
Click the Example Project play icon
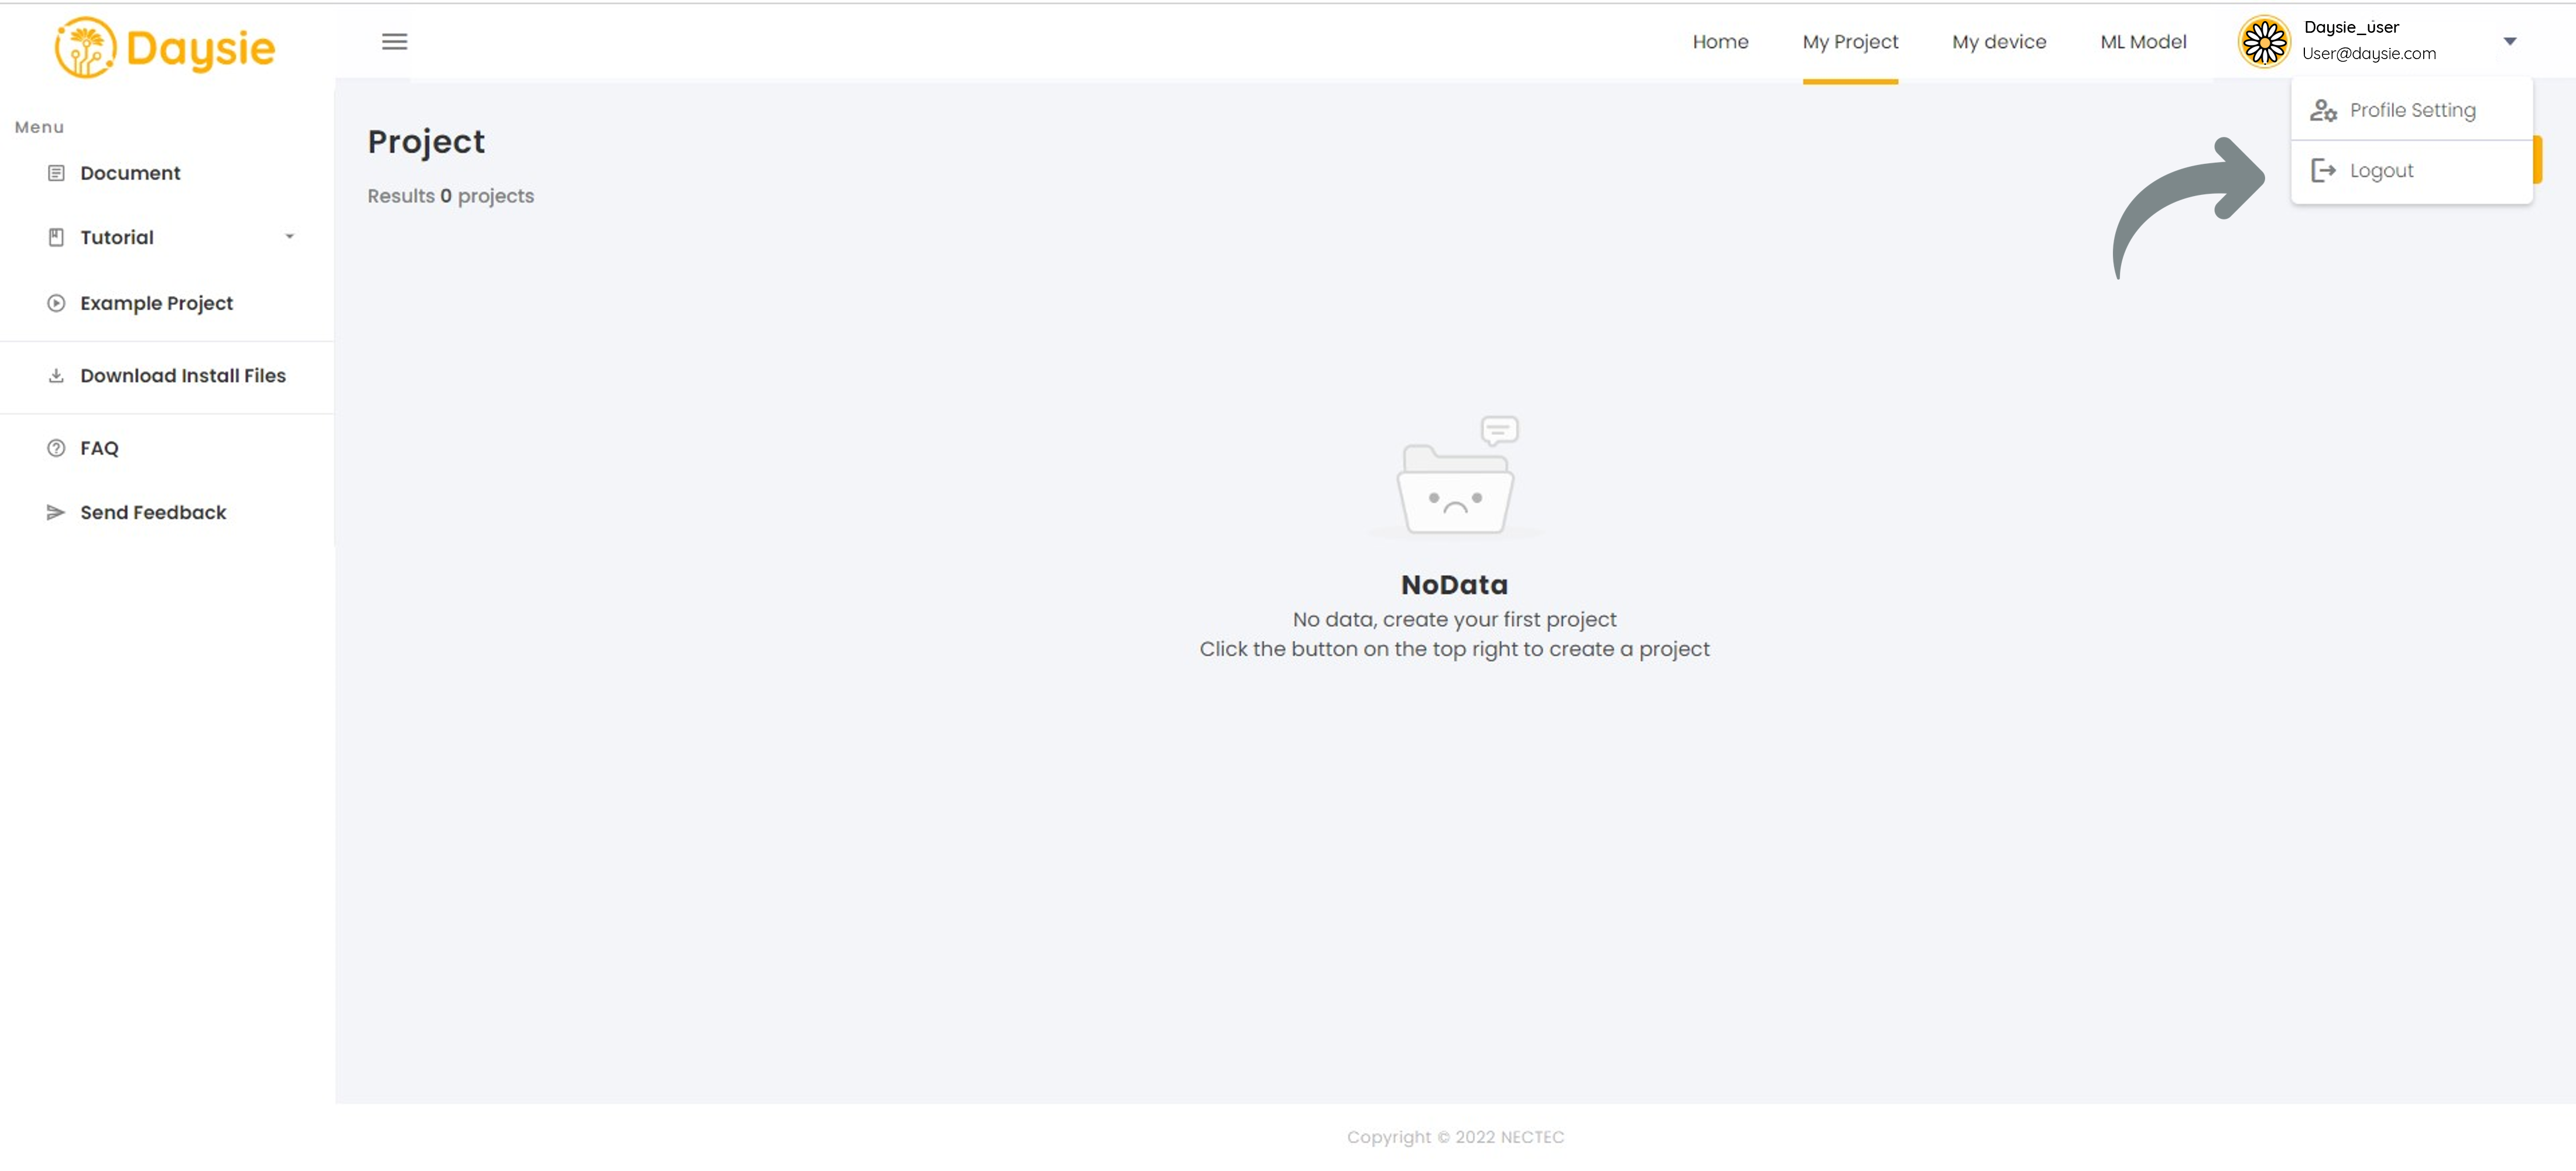[56, 303]
